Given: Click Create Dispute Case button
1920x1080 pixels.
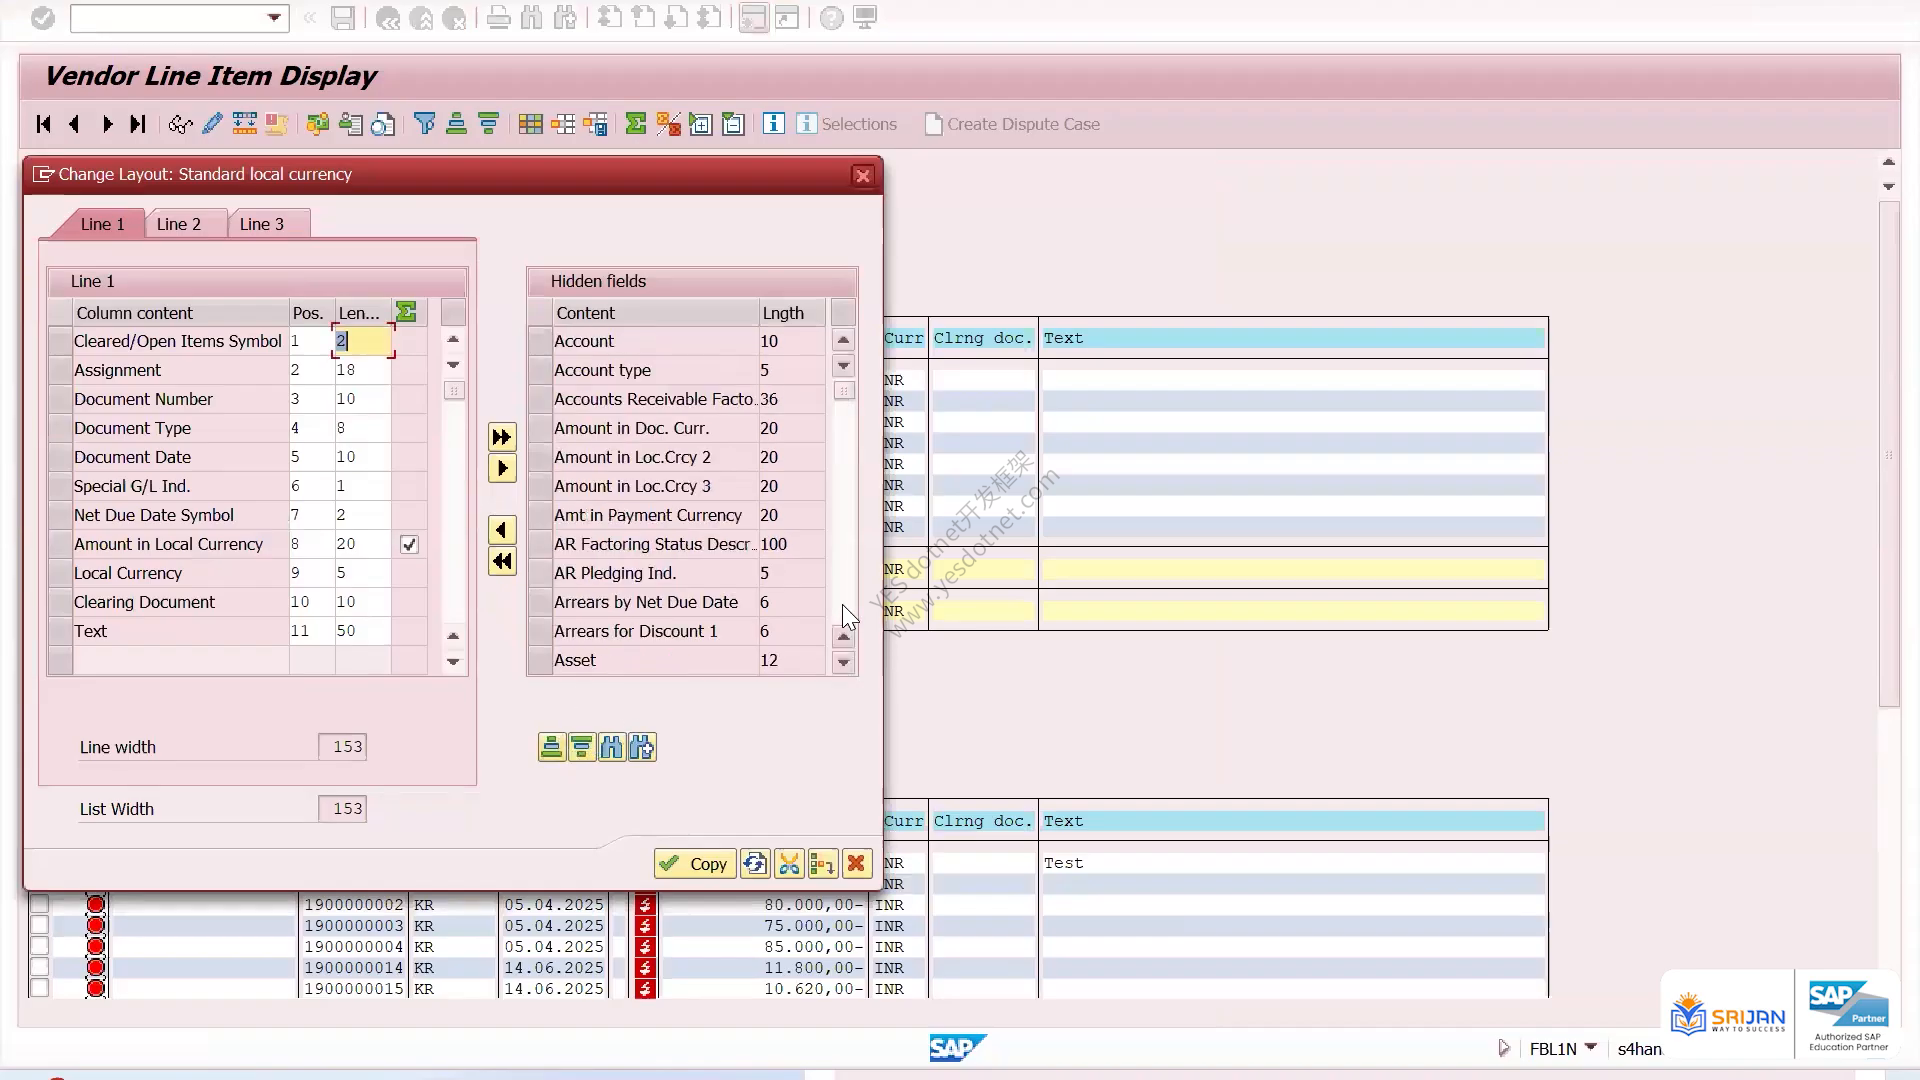Looking at the screenshot, I should (1012, 124).
